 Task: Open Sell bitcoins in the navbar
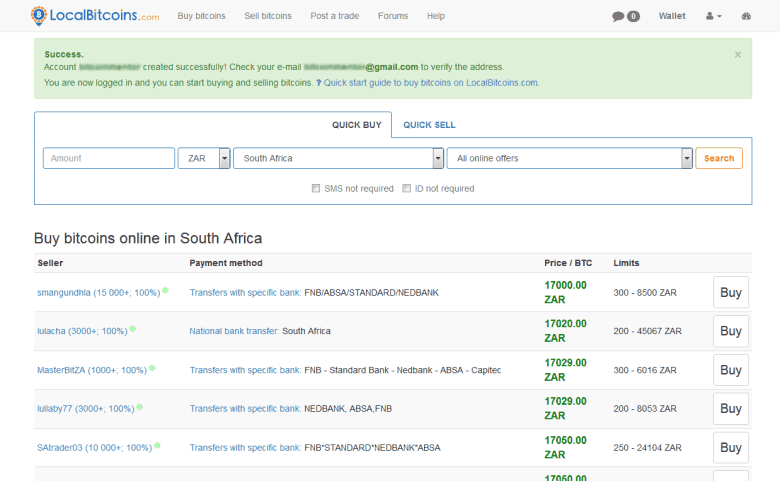(x=268, y=16)
